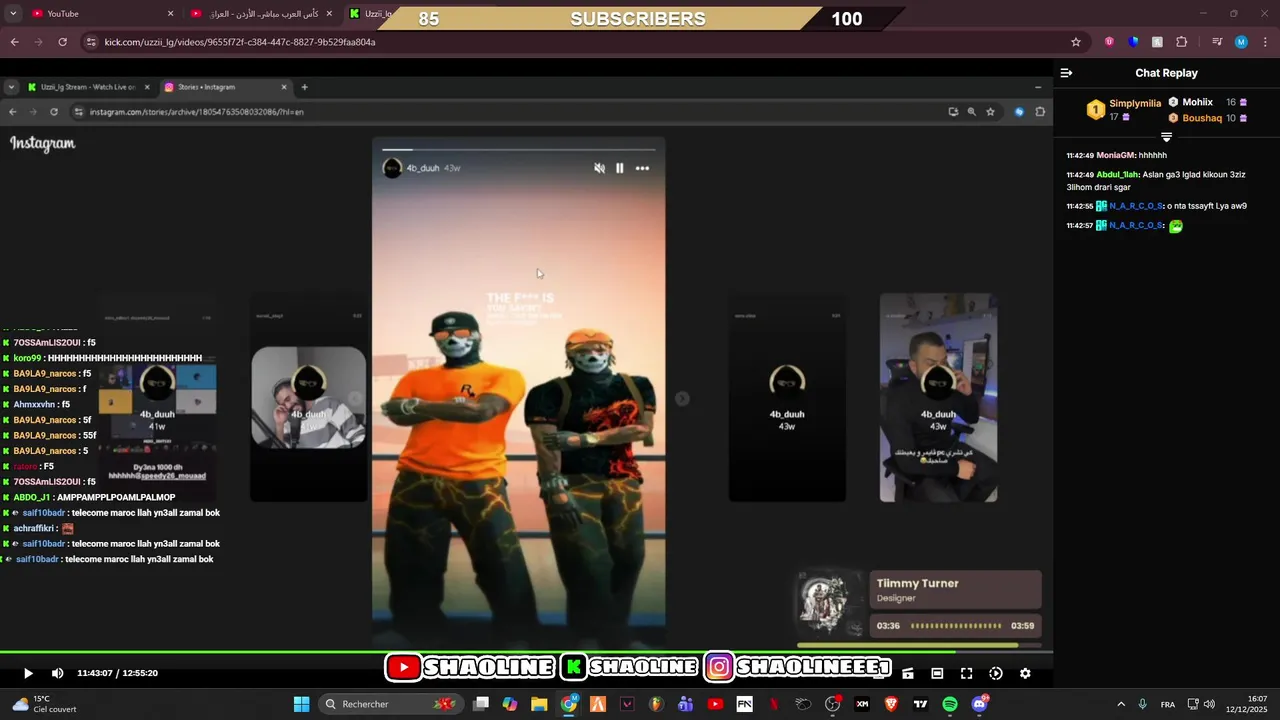Switch to the Arabic-titled YouTube tab
Viewport: 1280px width, 720px height.
262,13
